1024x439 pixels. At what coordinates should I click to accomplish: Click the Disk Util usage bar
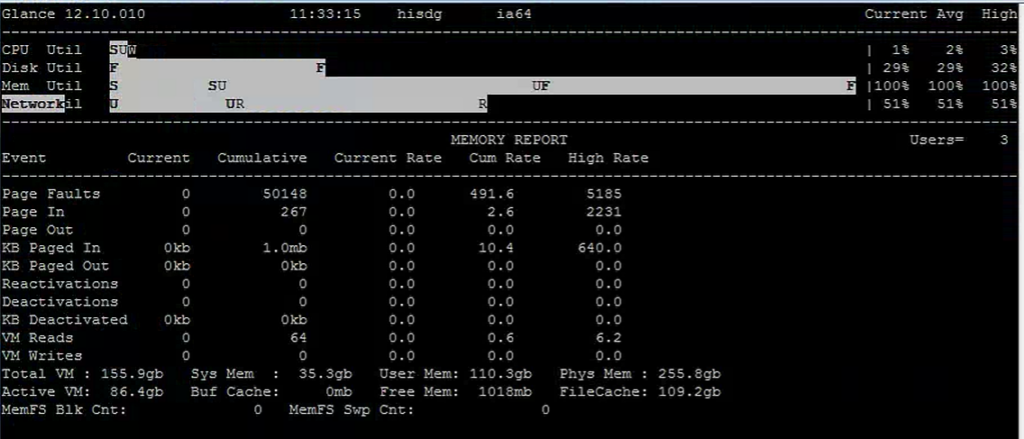pos(217,67)
